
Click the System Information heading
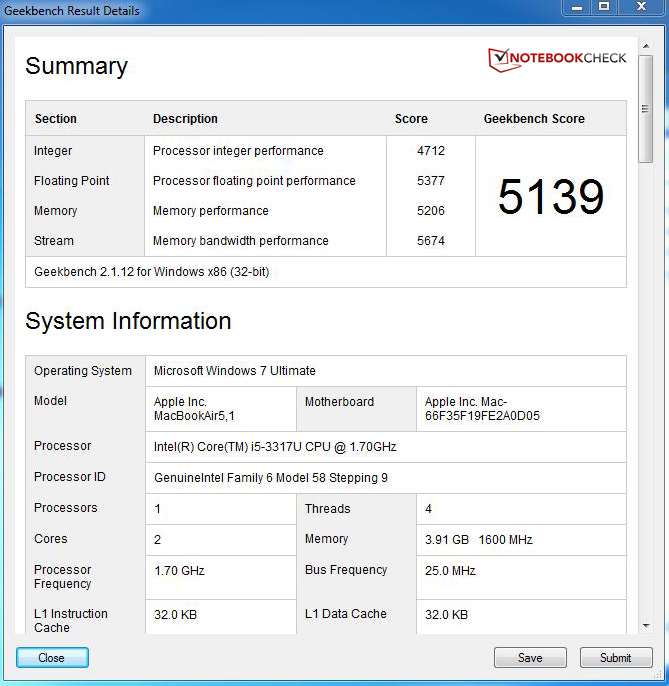[128, 321]
